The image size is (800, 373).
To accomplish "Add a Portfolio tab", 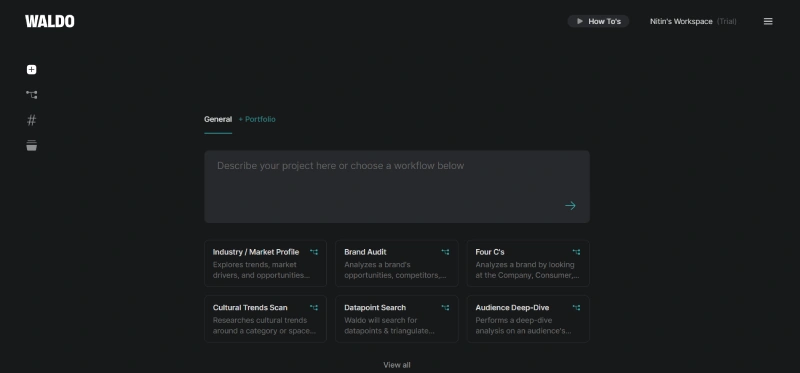I will [x=257, y=119].
